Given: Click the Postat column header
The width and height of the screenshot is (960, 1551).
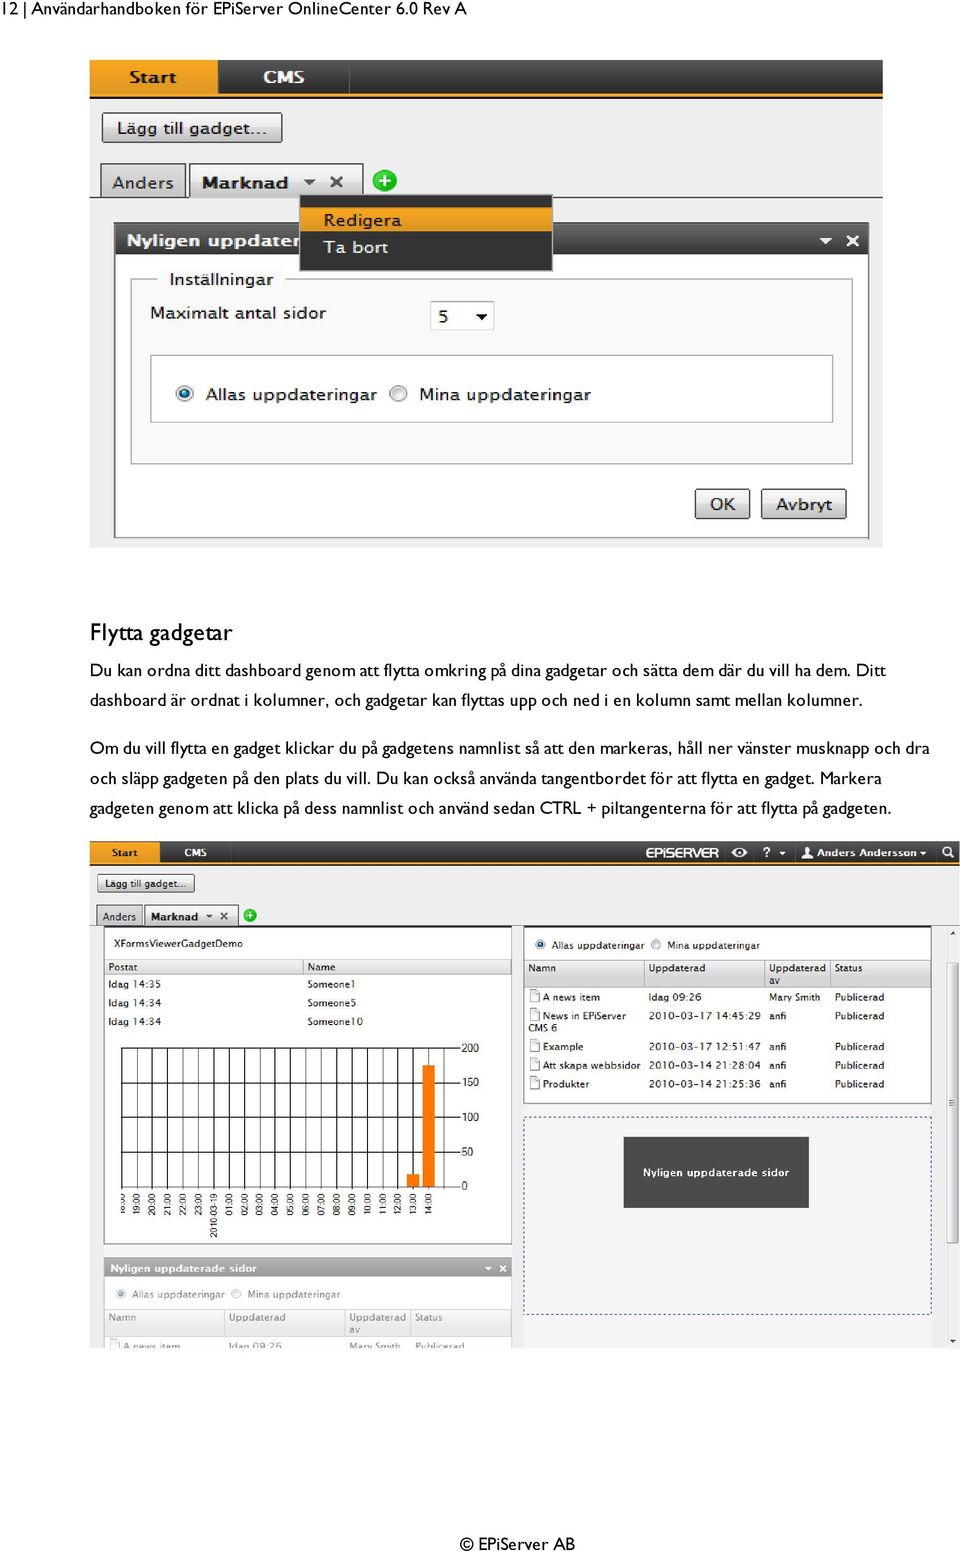Looking at the screenshot, I should (x=204, y=967).
